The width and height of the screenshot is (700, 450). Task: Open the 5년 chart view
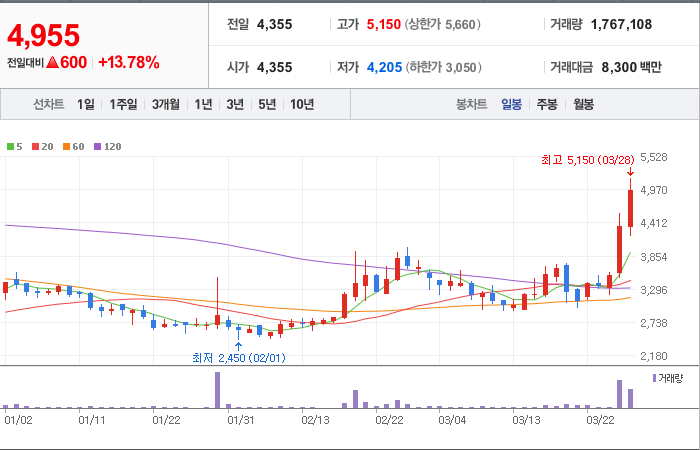point(267,104)
